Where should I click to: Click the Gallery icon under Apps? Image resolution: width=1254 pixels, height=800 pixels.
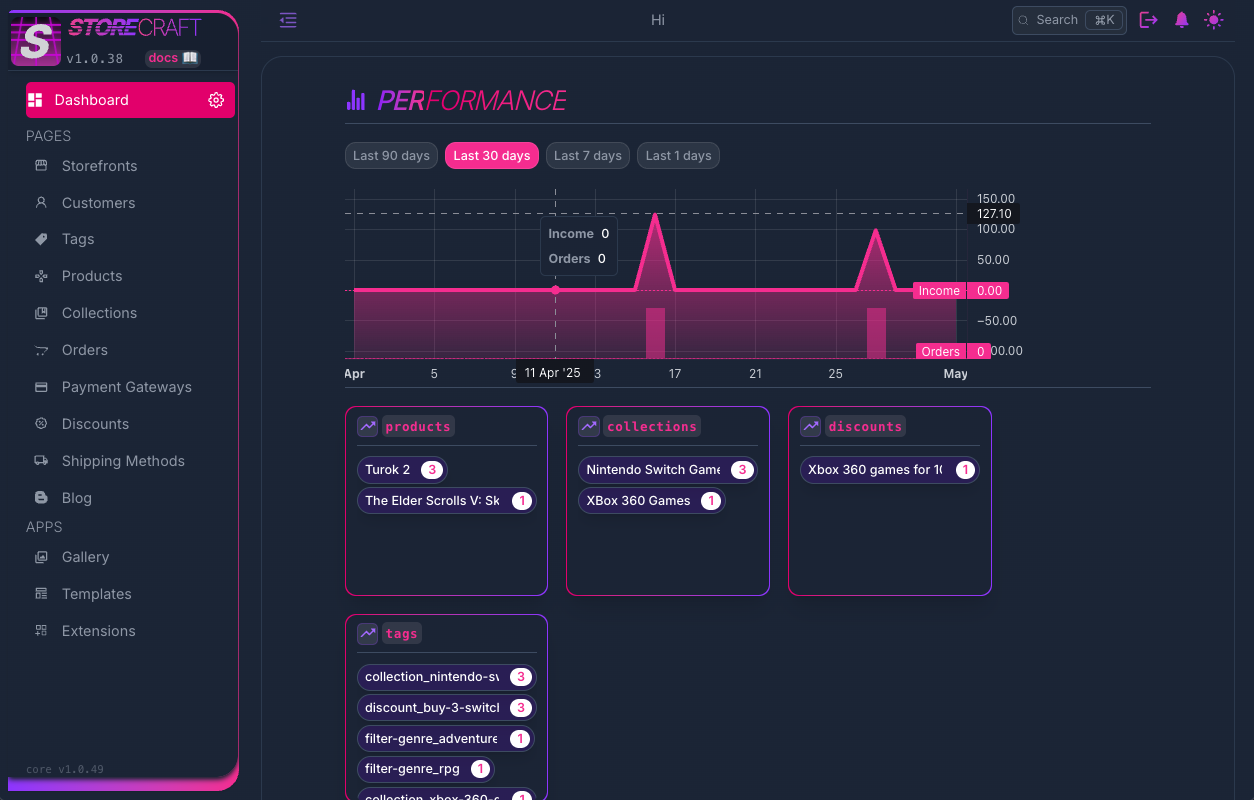41,557
